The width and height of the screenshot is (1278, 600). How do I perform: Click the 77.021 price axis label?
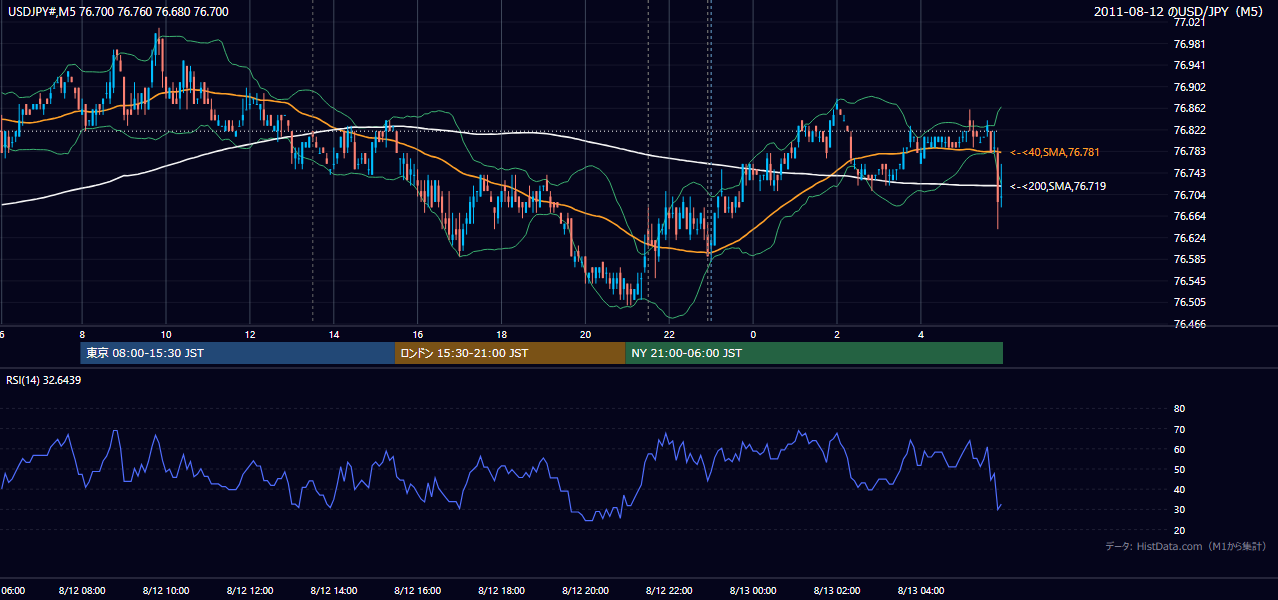pyautogui.click(x=1189, y=22)
